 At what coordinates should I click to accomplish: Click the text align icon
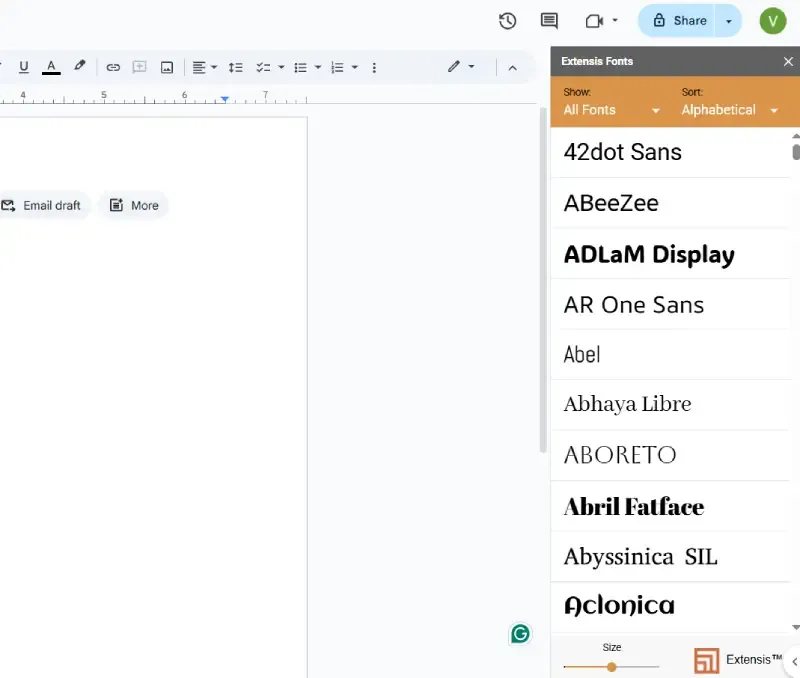(199, 67)
